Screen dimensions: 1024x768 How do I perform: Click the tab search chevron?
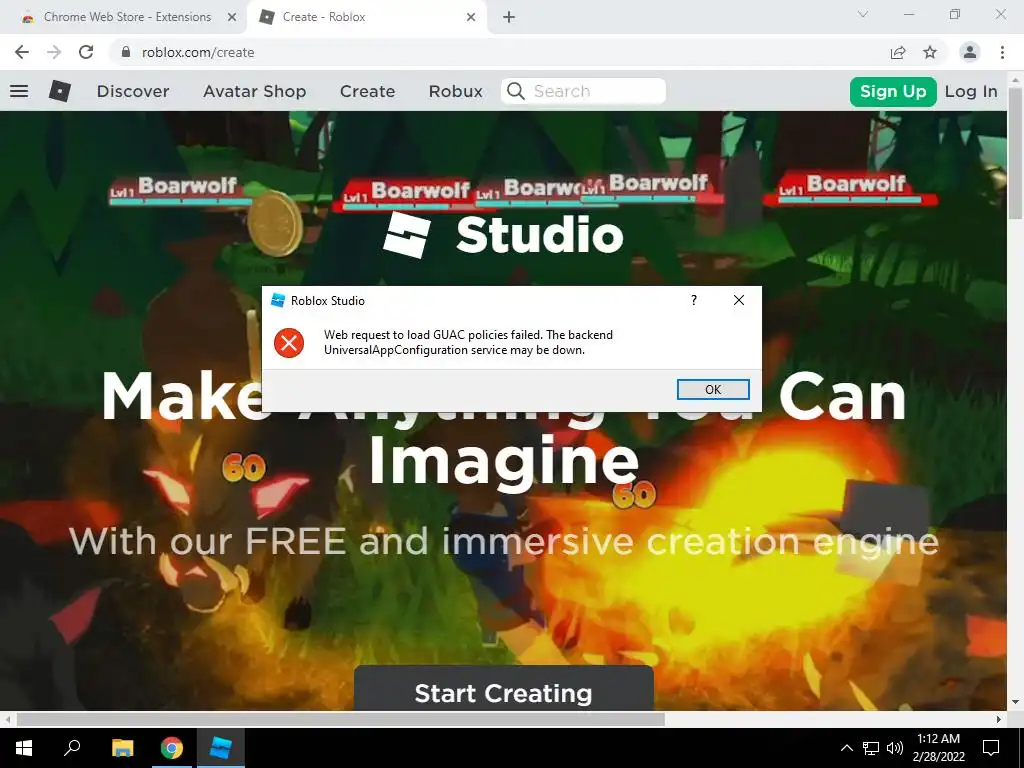863,14
